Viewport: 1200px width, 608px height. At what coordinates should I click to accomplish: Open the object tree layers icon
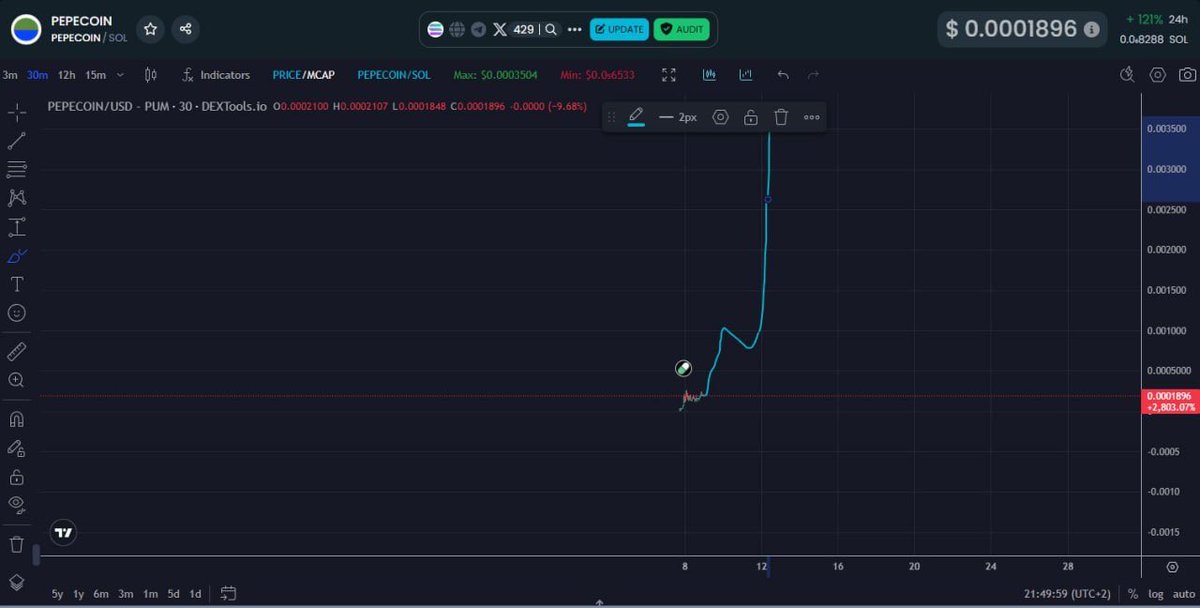tap(17, 582)
